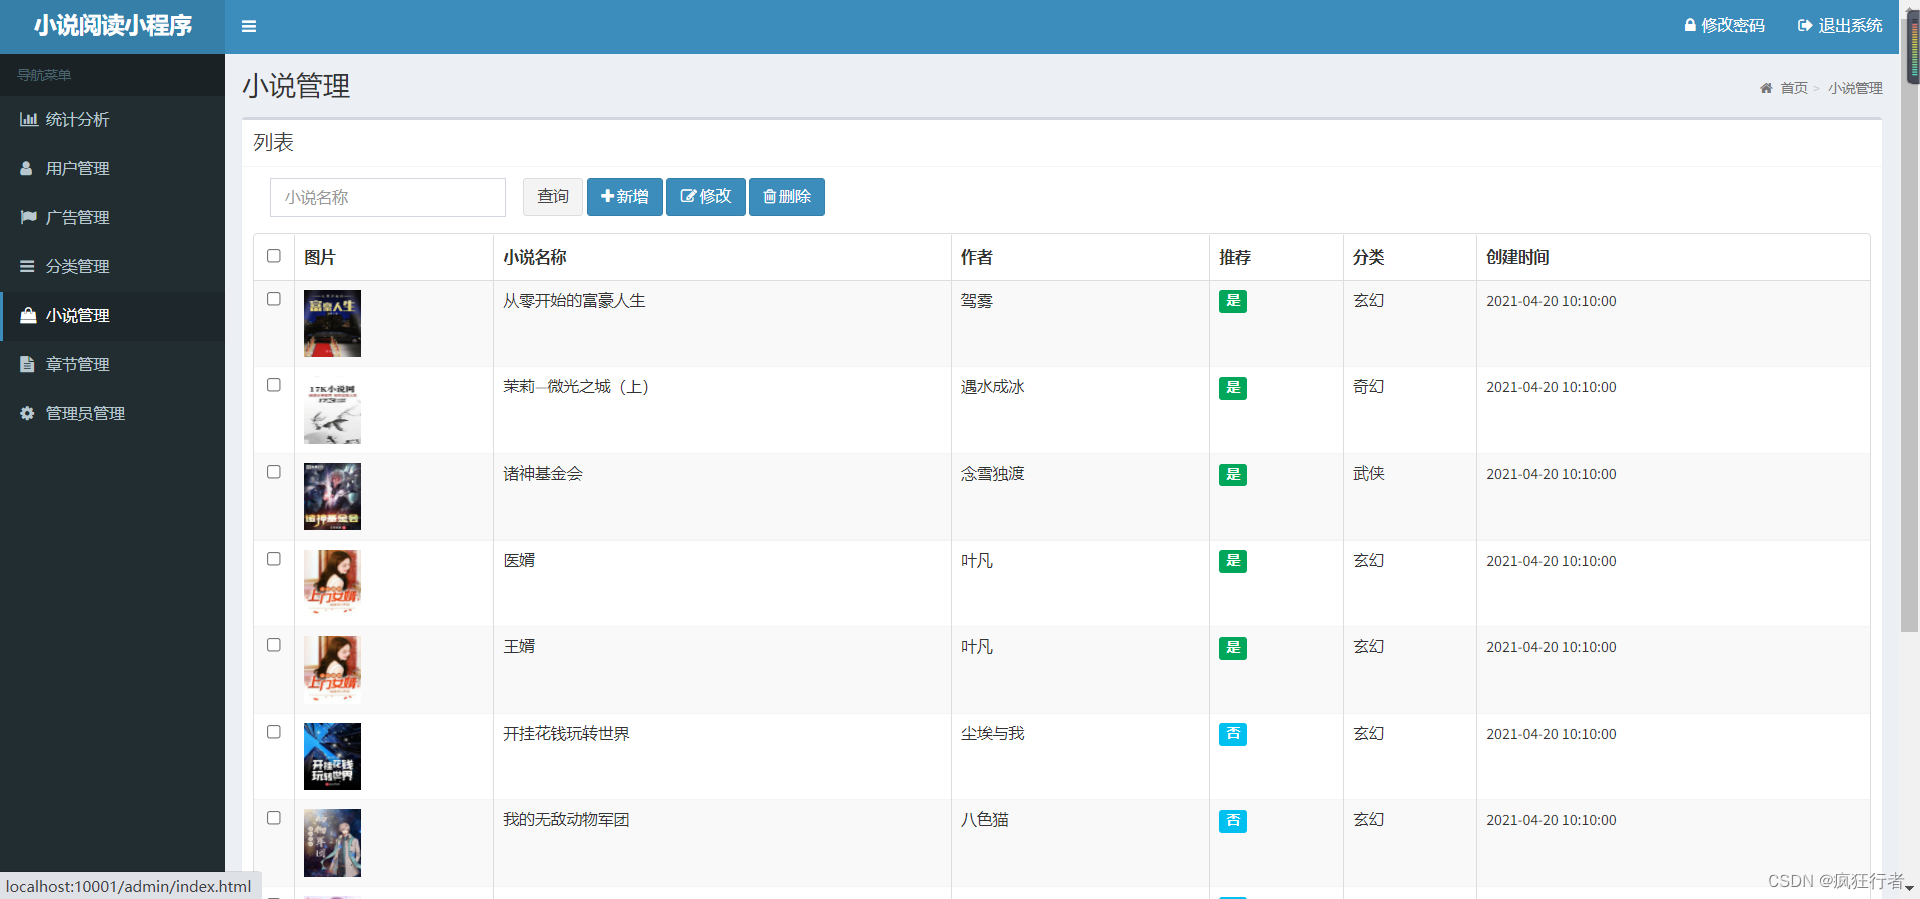Check the row for 开挂花钱玩转世界
1920x899 pixels.
[274, 732]
